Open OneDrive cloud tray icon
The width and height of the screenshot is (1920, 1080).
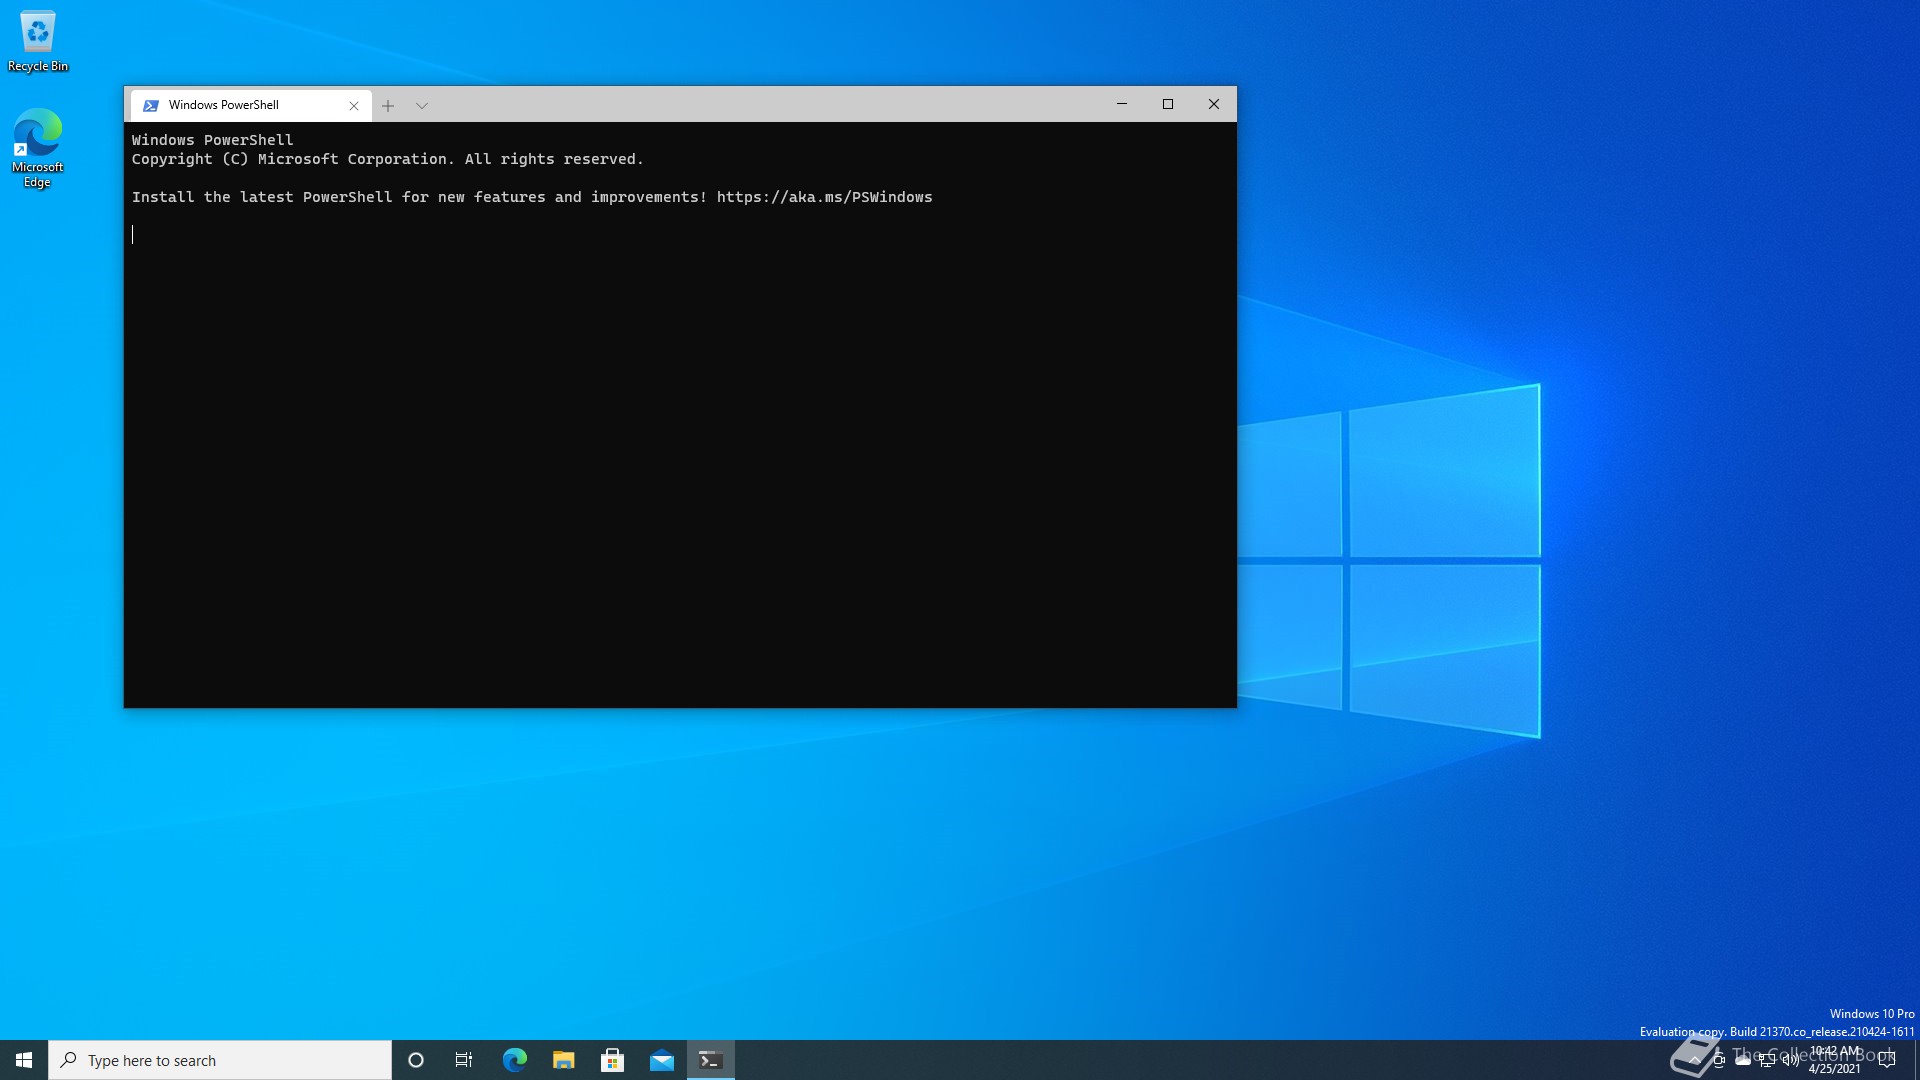coord(1743,1060)
